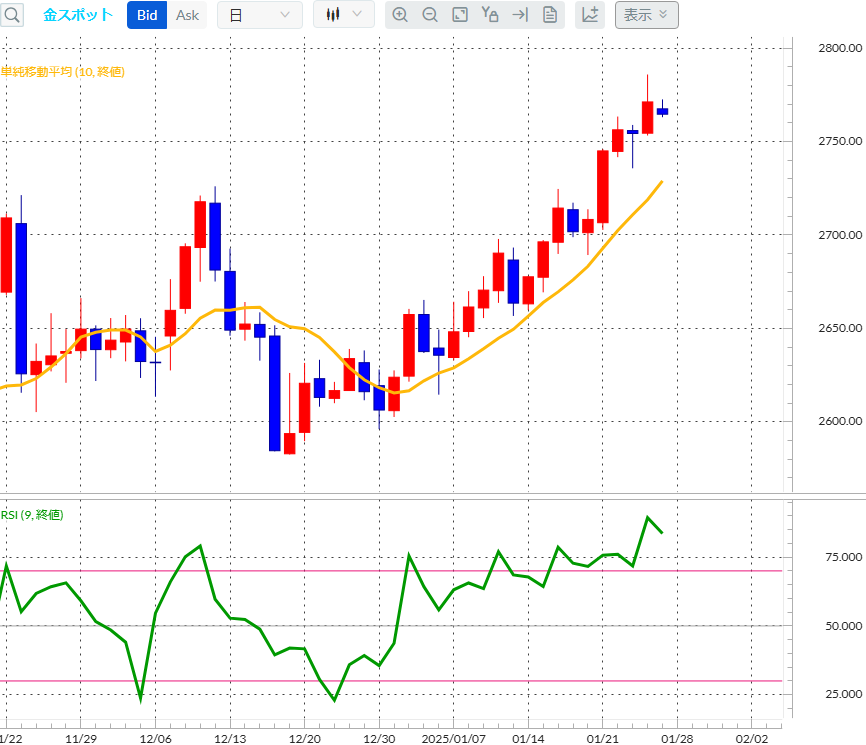This screenshot has height=745, width=866.
Task: Click the 2800.00 price axis label
Action: click(x=840, y=48)
